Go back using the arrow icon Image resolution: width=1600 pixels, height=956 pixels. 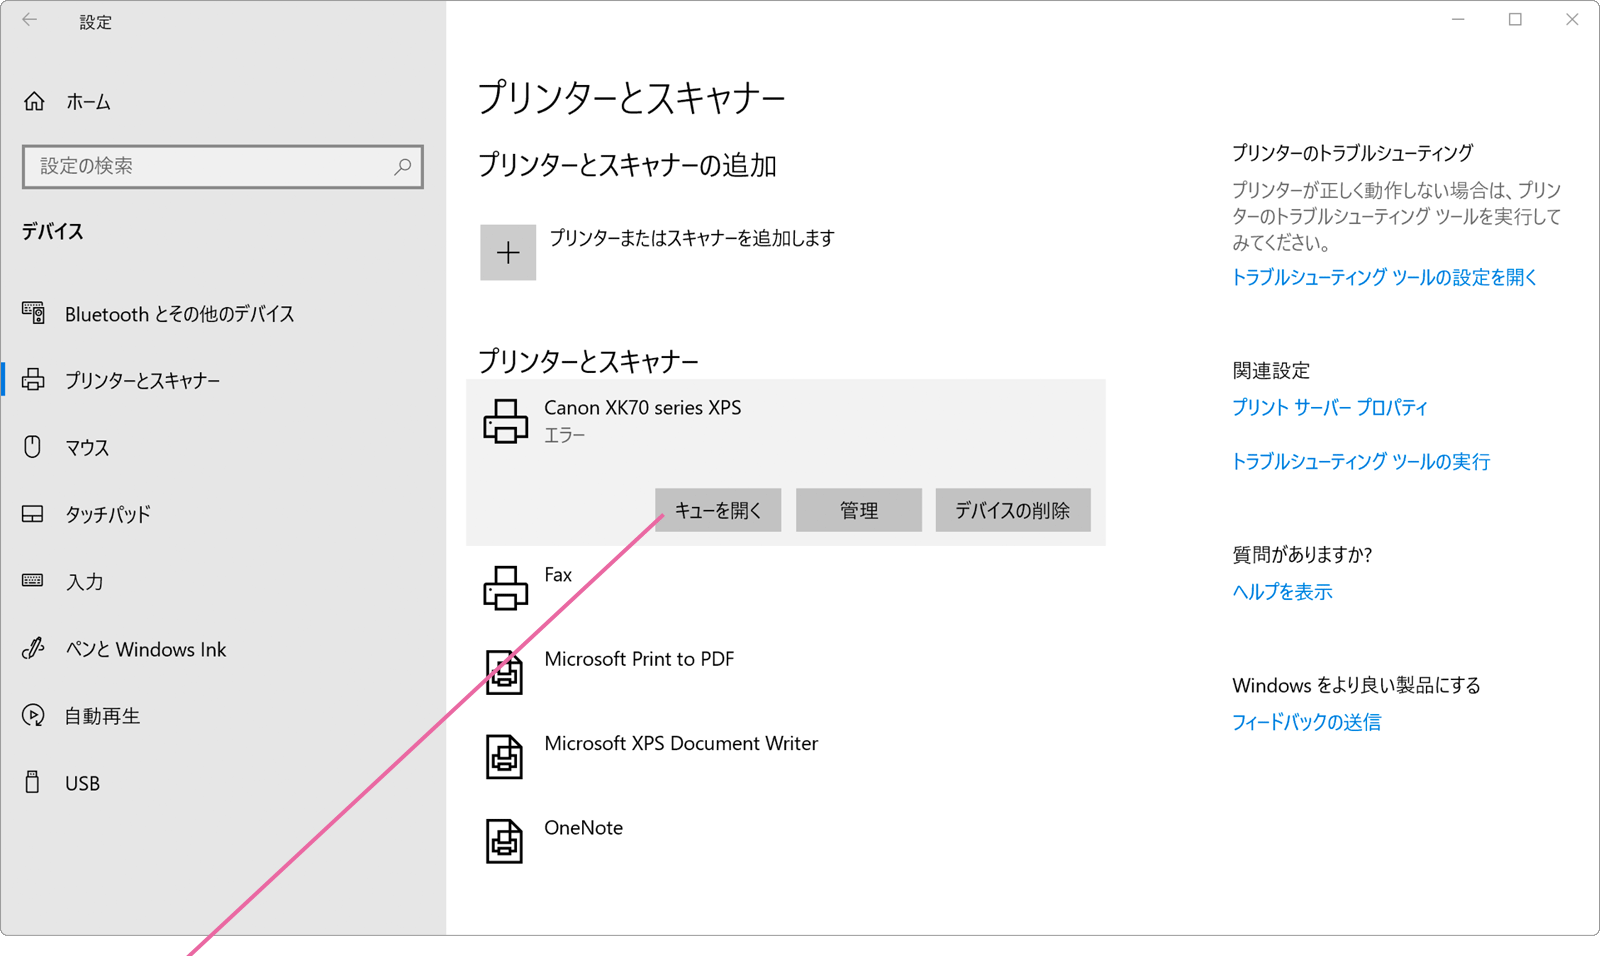pos(30,20)
